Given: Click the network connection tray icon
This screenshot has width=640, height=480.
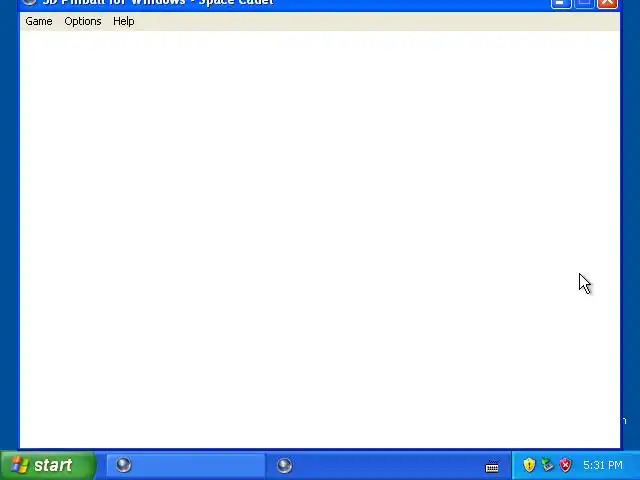Looking at the screenshot, I should 547,465.
